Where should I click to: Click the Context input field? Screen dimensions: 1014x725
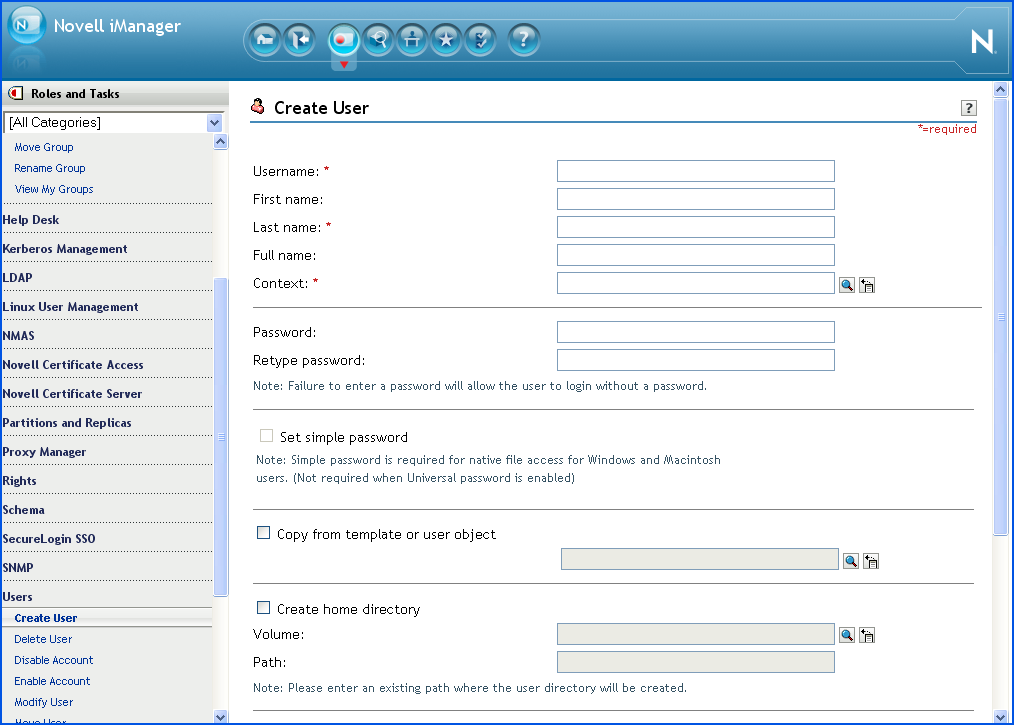coord(696,283)
